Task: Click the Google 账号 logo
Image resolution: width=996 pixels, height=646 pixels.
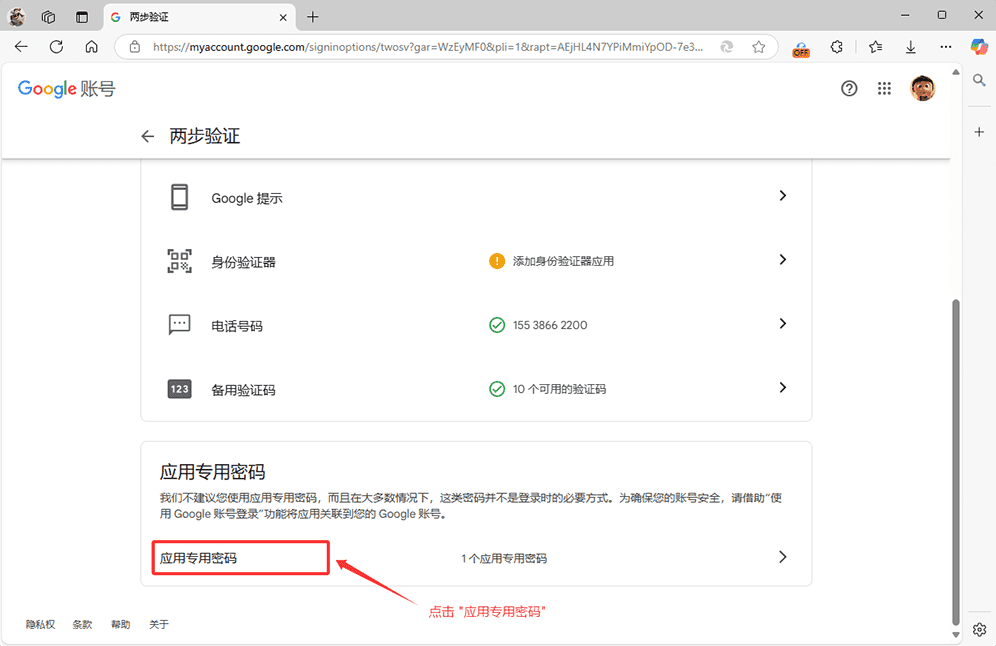Action: click(x=67, y=88)
